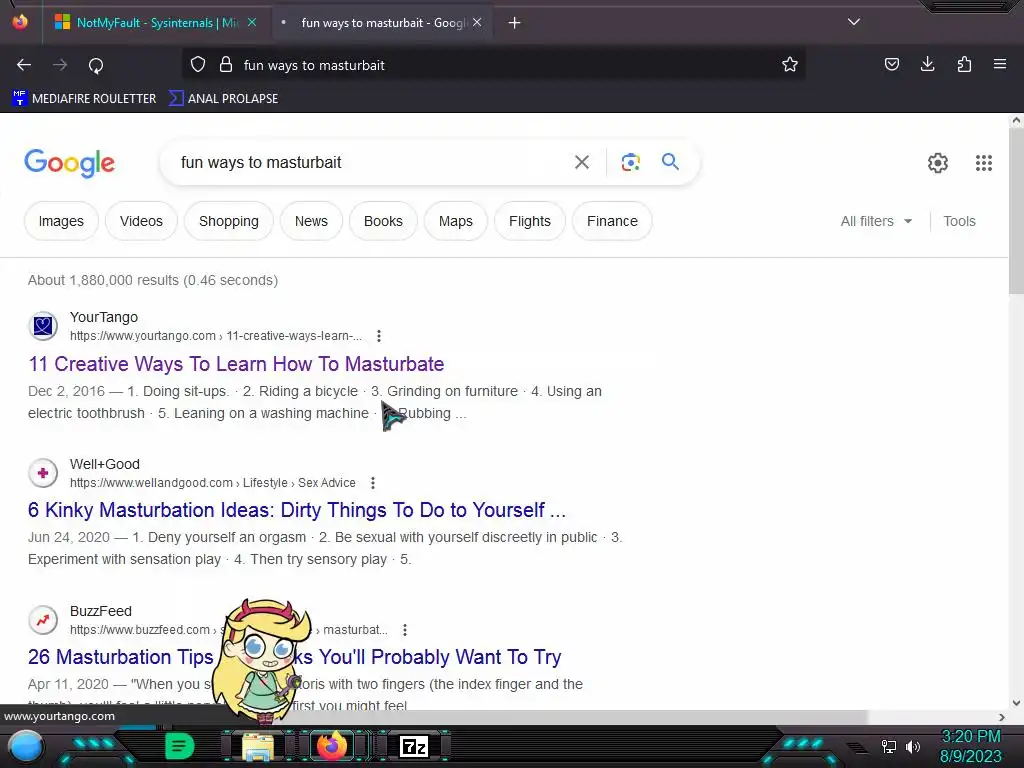Open the more options dots for BuzzFeed result
The image size is (1024, 768).
tap(405, 630)
